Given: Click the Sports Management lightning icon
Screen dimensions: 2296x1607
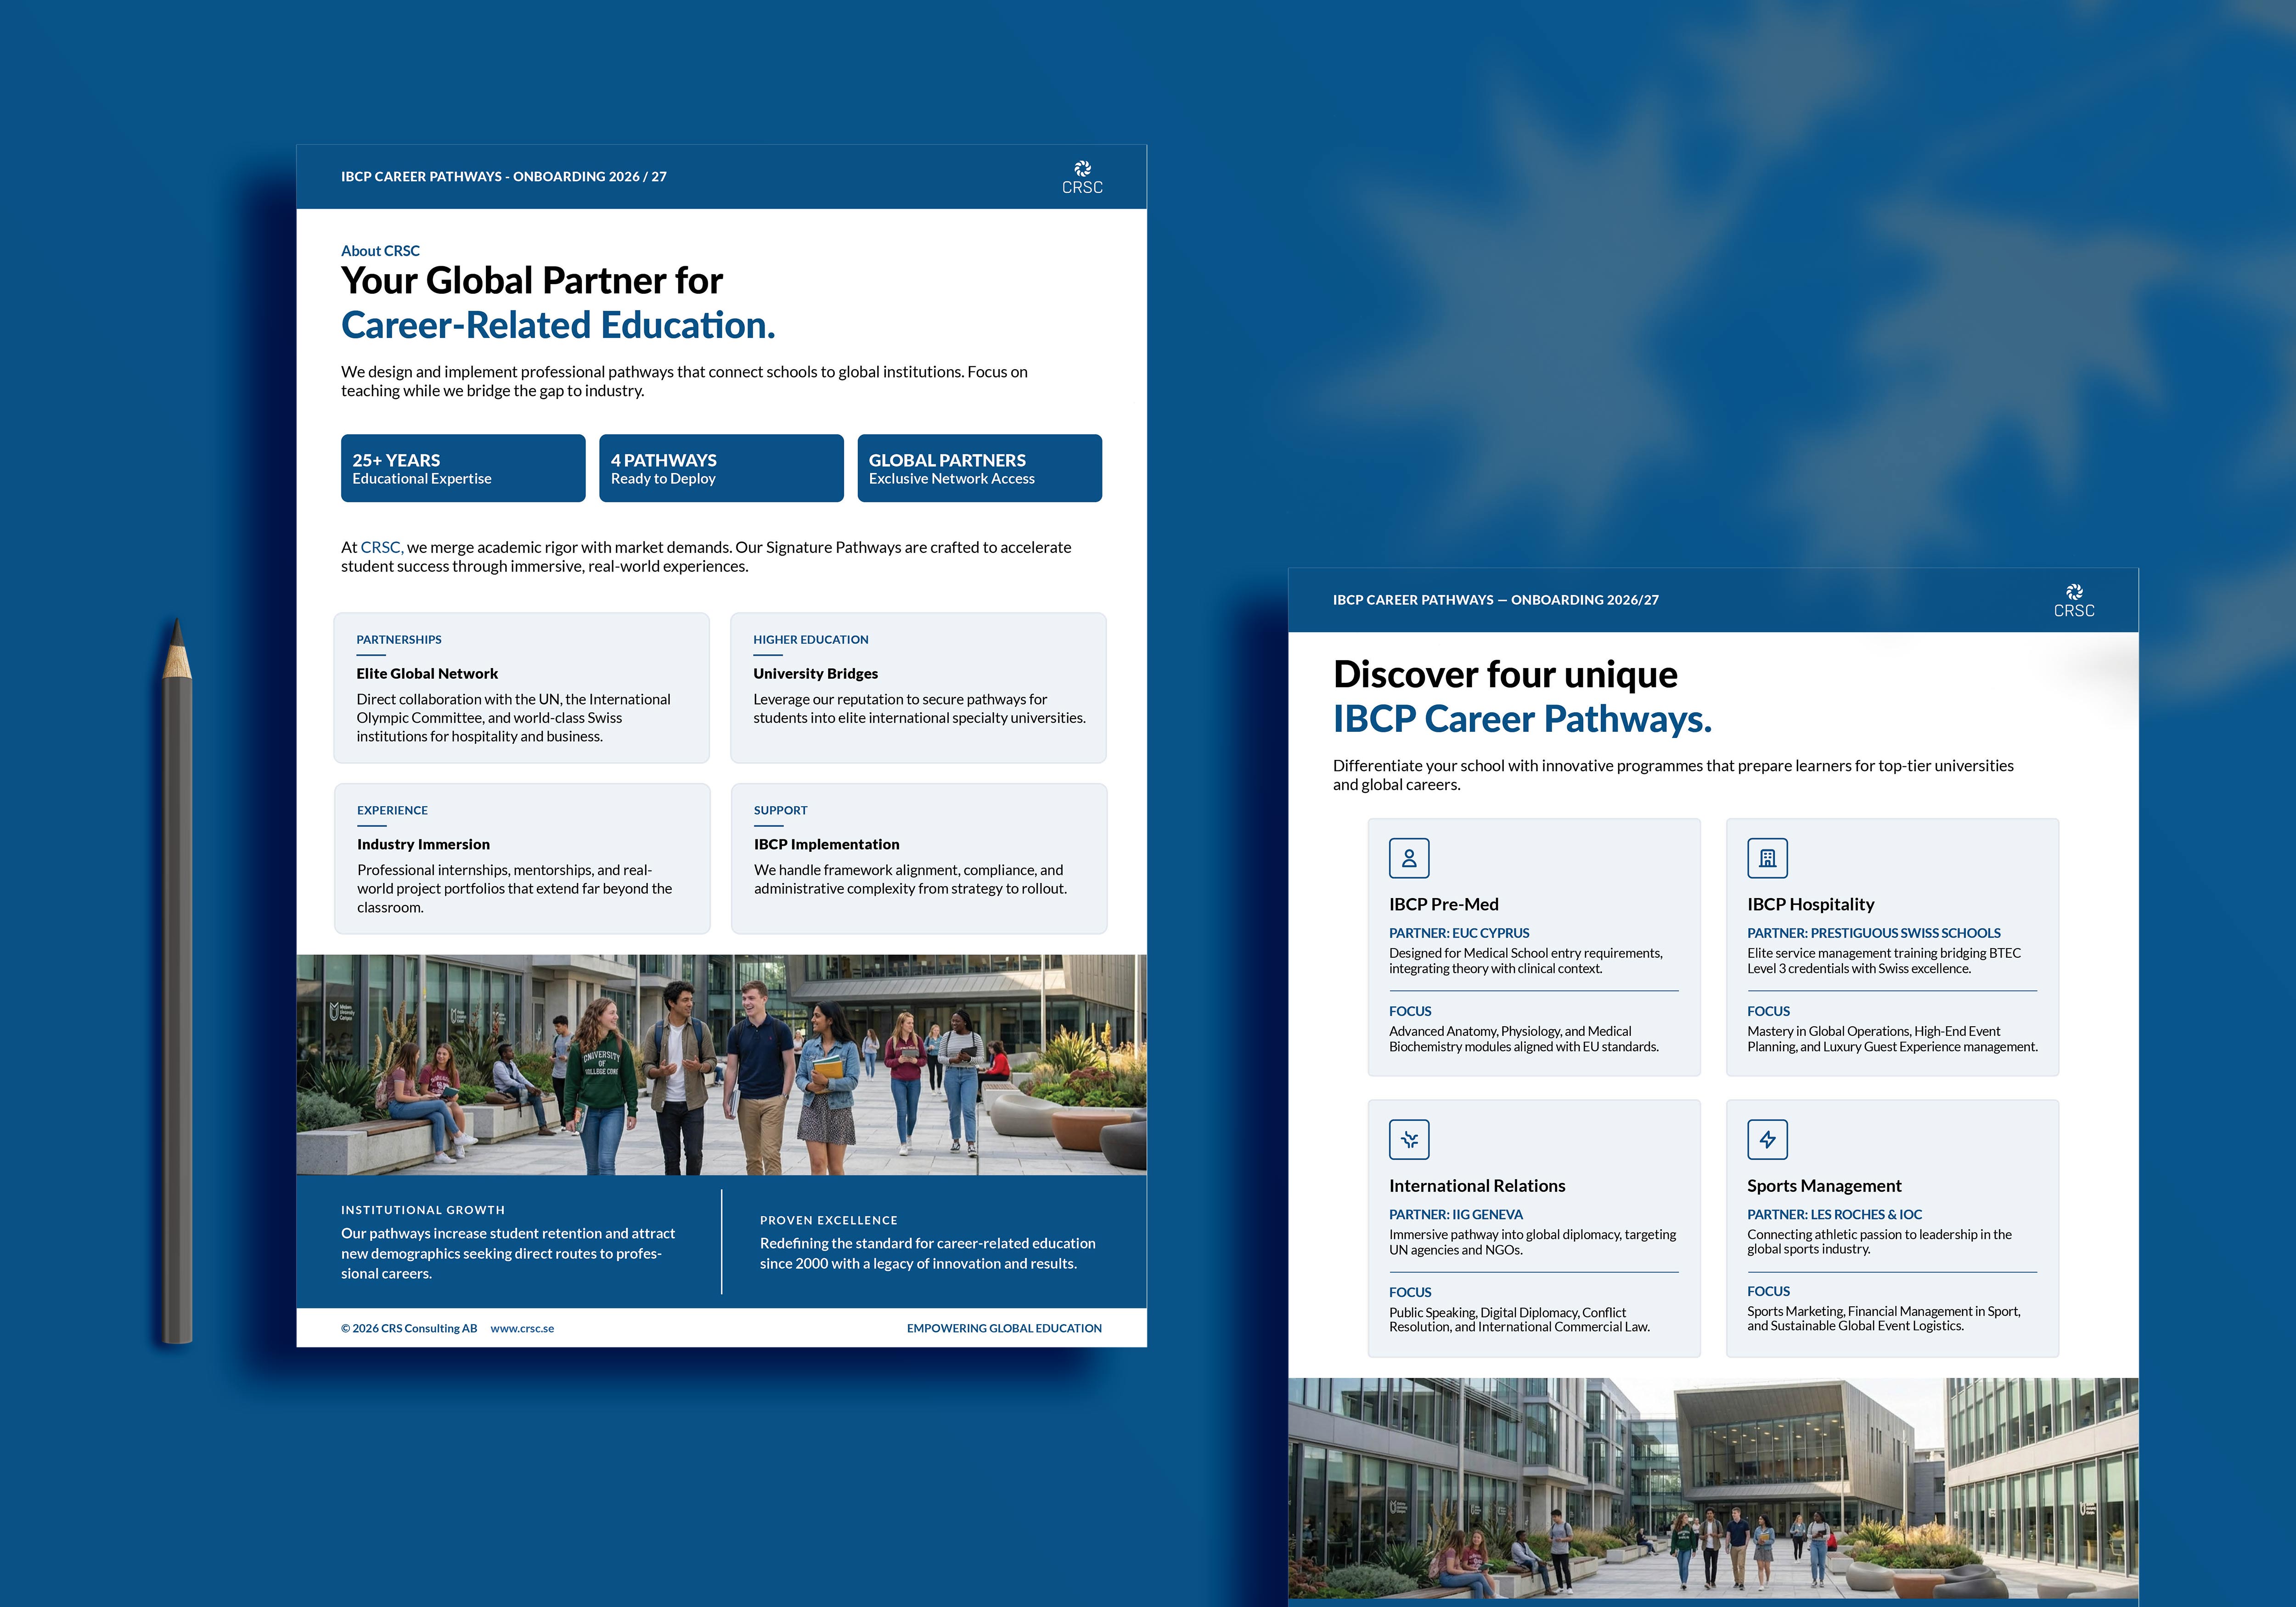Looking at the screenshot, I should (x=1767, y=1139).
